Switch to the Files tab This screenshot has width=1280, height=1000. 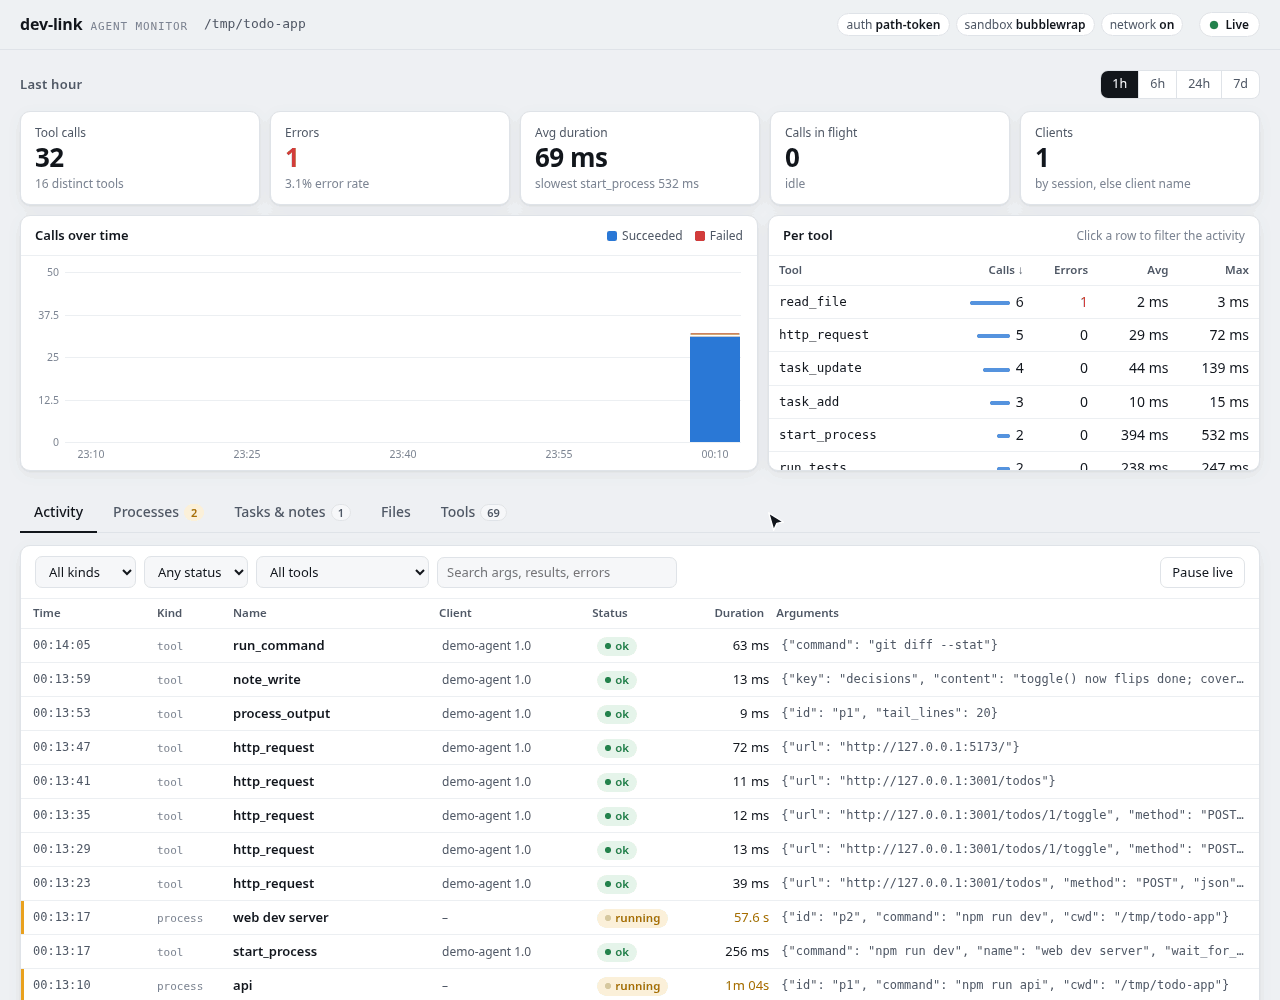click(x=395, y=512)
